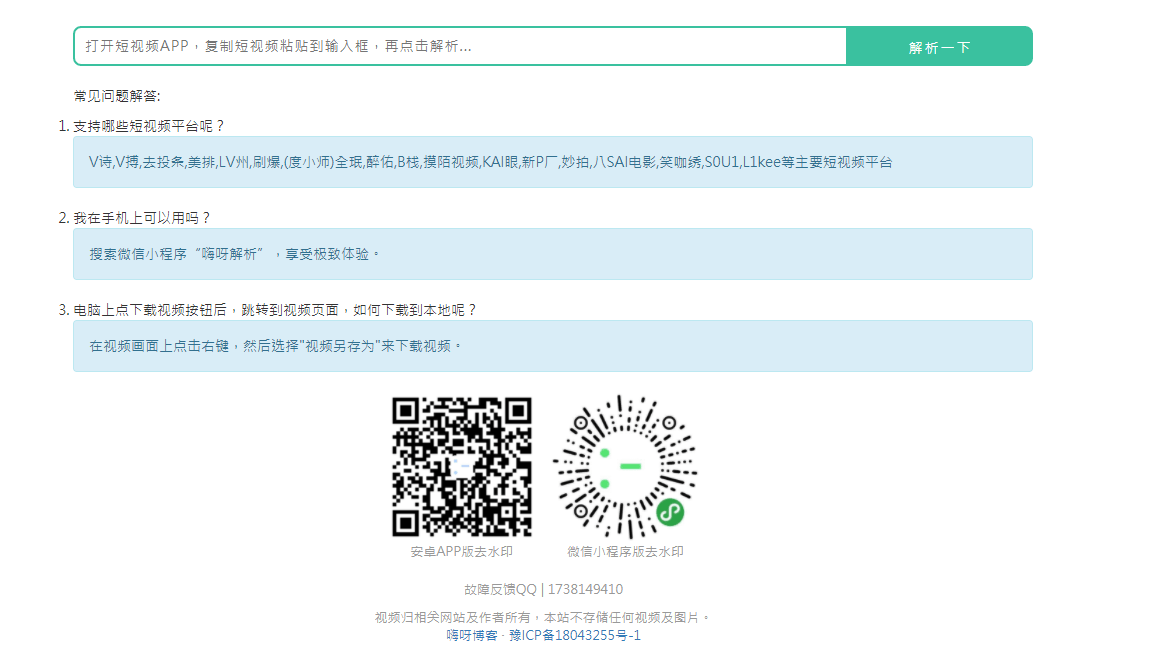Click the 微信小程序版去水印 caption
The width and height of the screenshot is (1158, 669).
(625, 551)
